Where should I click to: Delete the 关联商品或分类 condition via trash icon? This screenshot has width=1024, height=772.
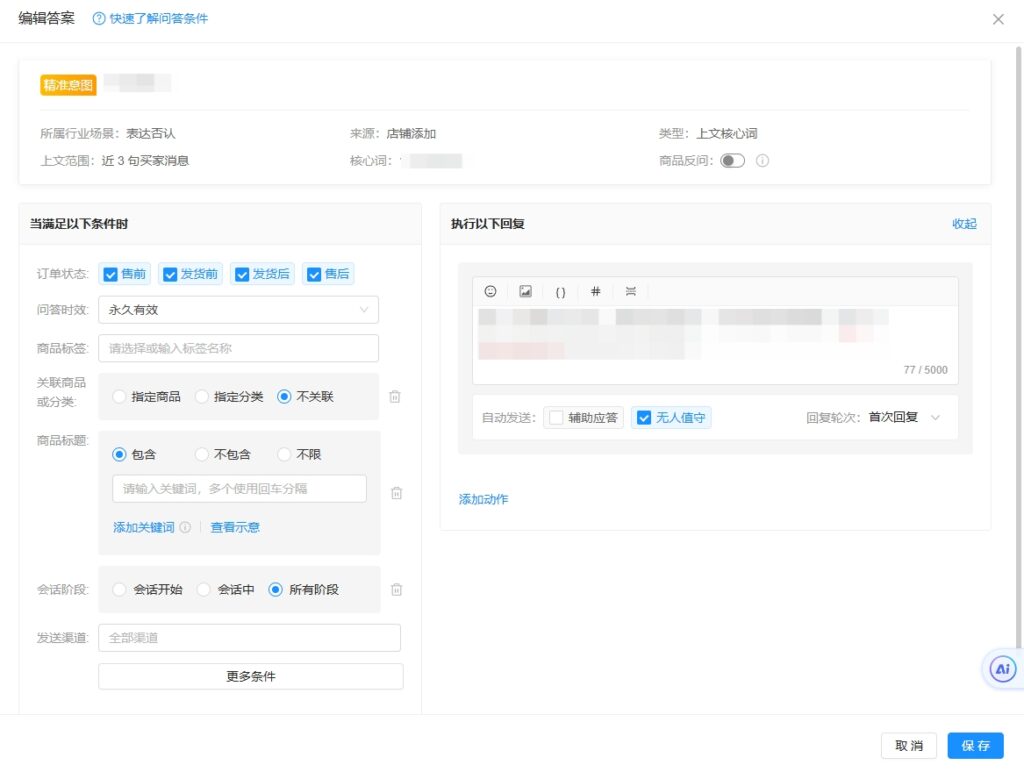tap(395, 396)
